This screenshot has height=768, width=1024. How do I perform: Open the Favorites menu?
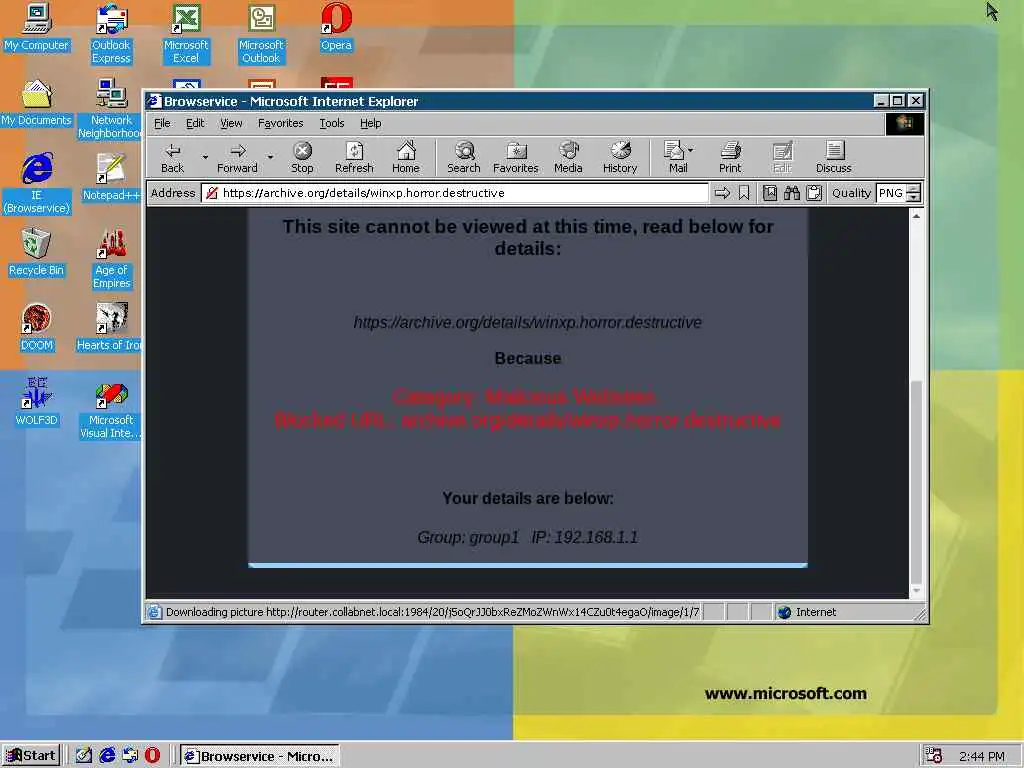click(280, 123)
